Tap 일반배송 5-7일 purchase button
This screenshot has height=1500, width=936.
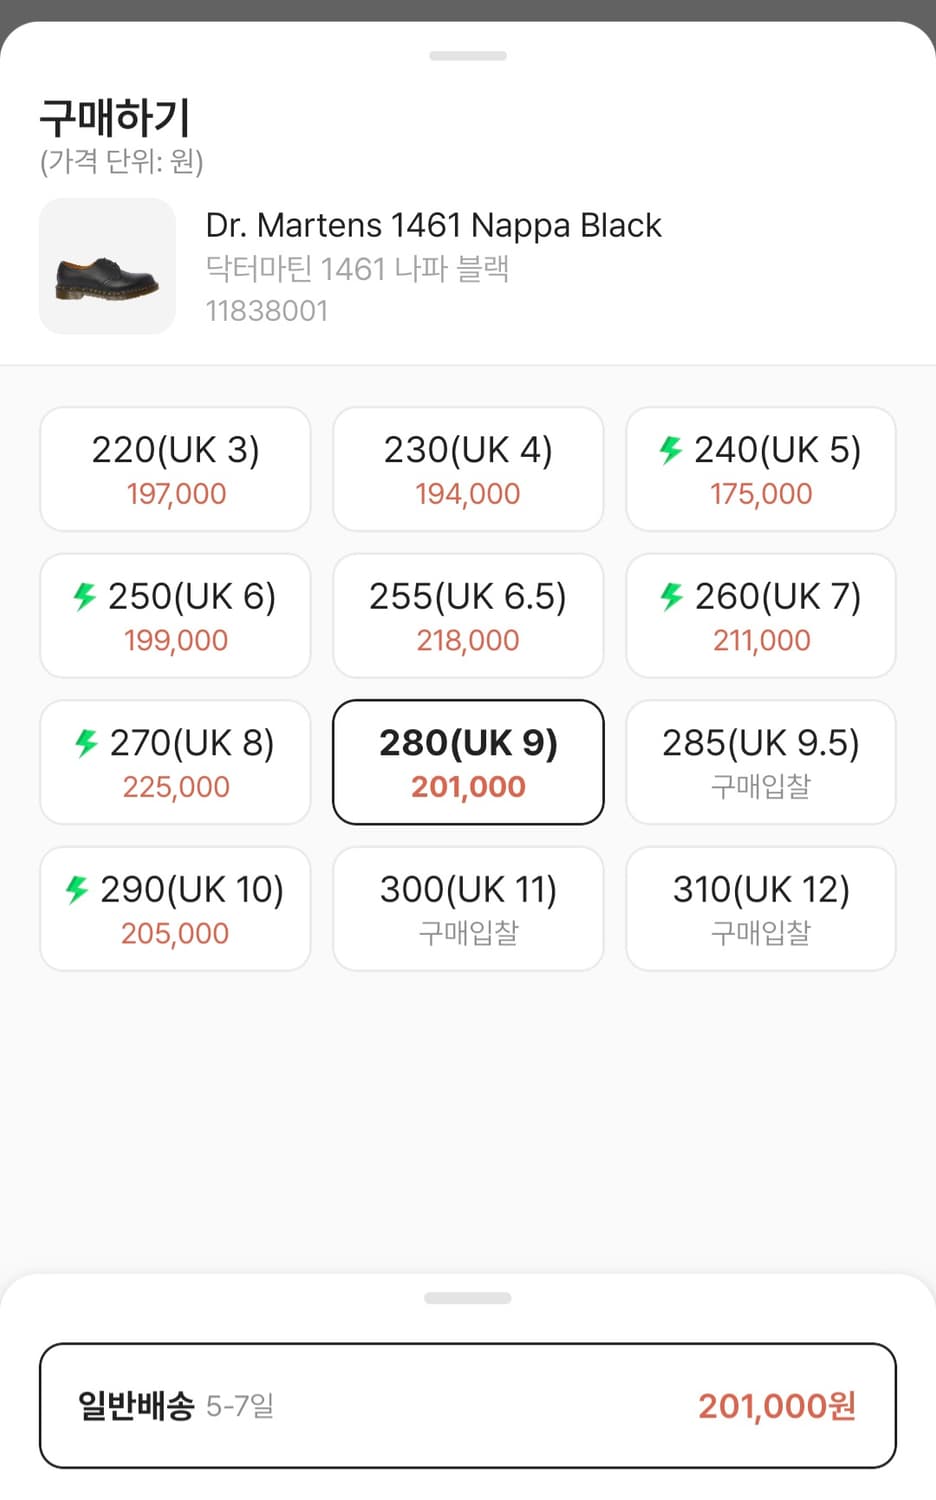468,1405
